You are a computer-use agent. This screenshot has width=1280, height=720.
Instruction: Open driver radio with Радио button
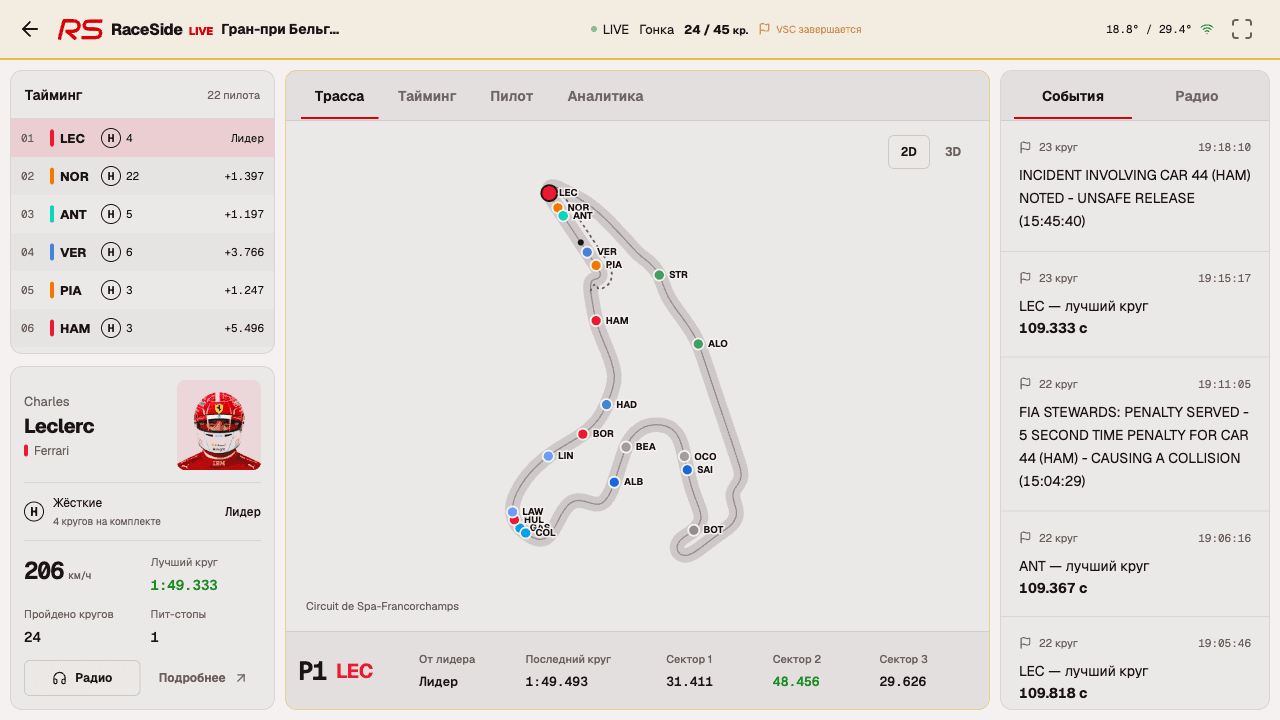click(x=82, y=678)
